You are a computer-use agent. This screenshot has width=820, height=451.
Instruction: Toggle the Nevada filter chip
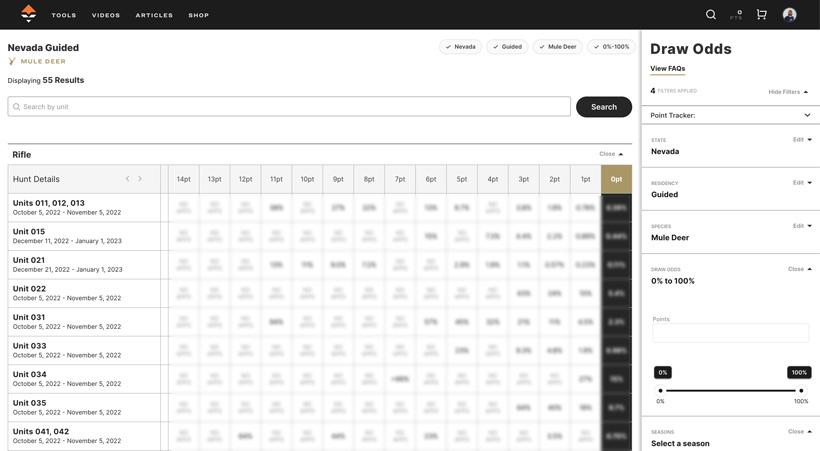tap(460, 47)
